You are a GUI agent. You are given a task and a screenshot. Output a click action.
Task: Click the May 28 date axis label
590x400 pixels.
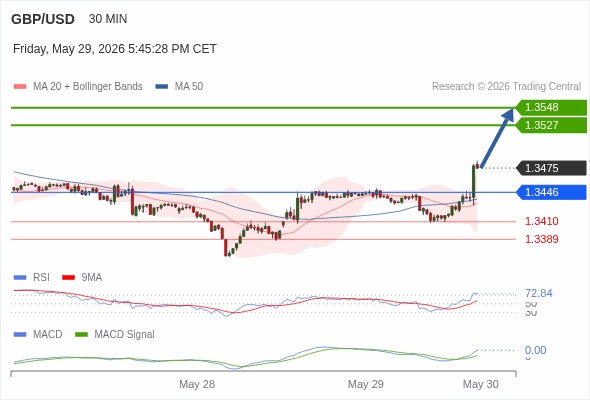(197, 384)
